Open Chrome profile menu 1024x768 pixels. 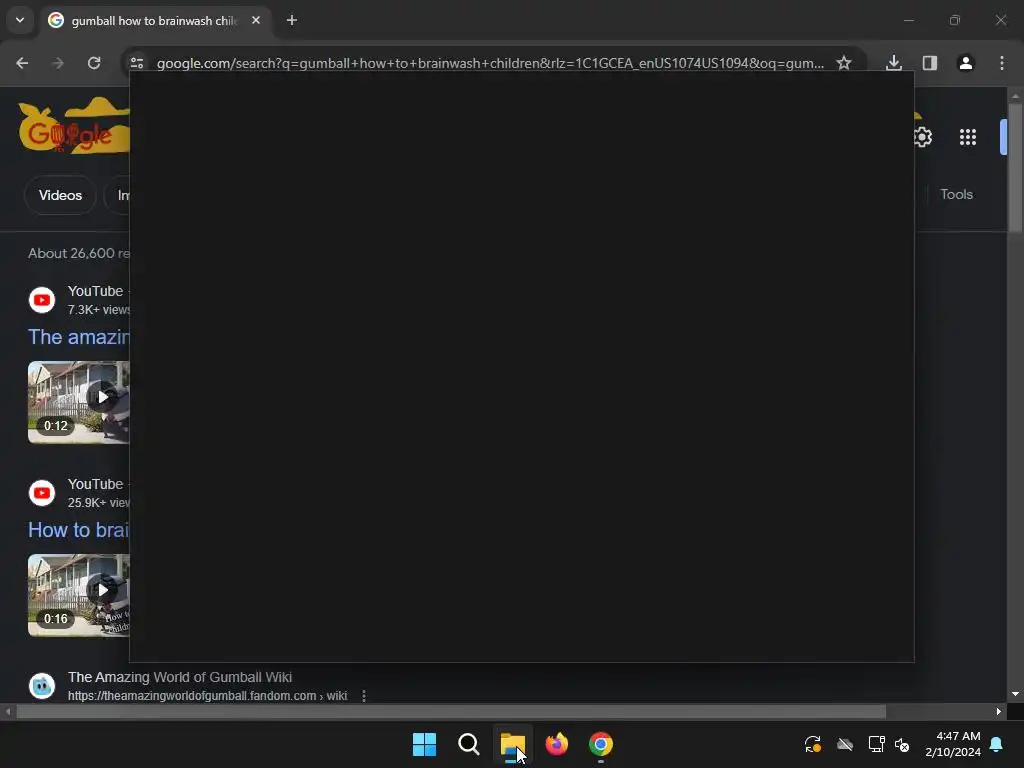(x=966, y=63)
